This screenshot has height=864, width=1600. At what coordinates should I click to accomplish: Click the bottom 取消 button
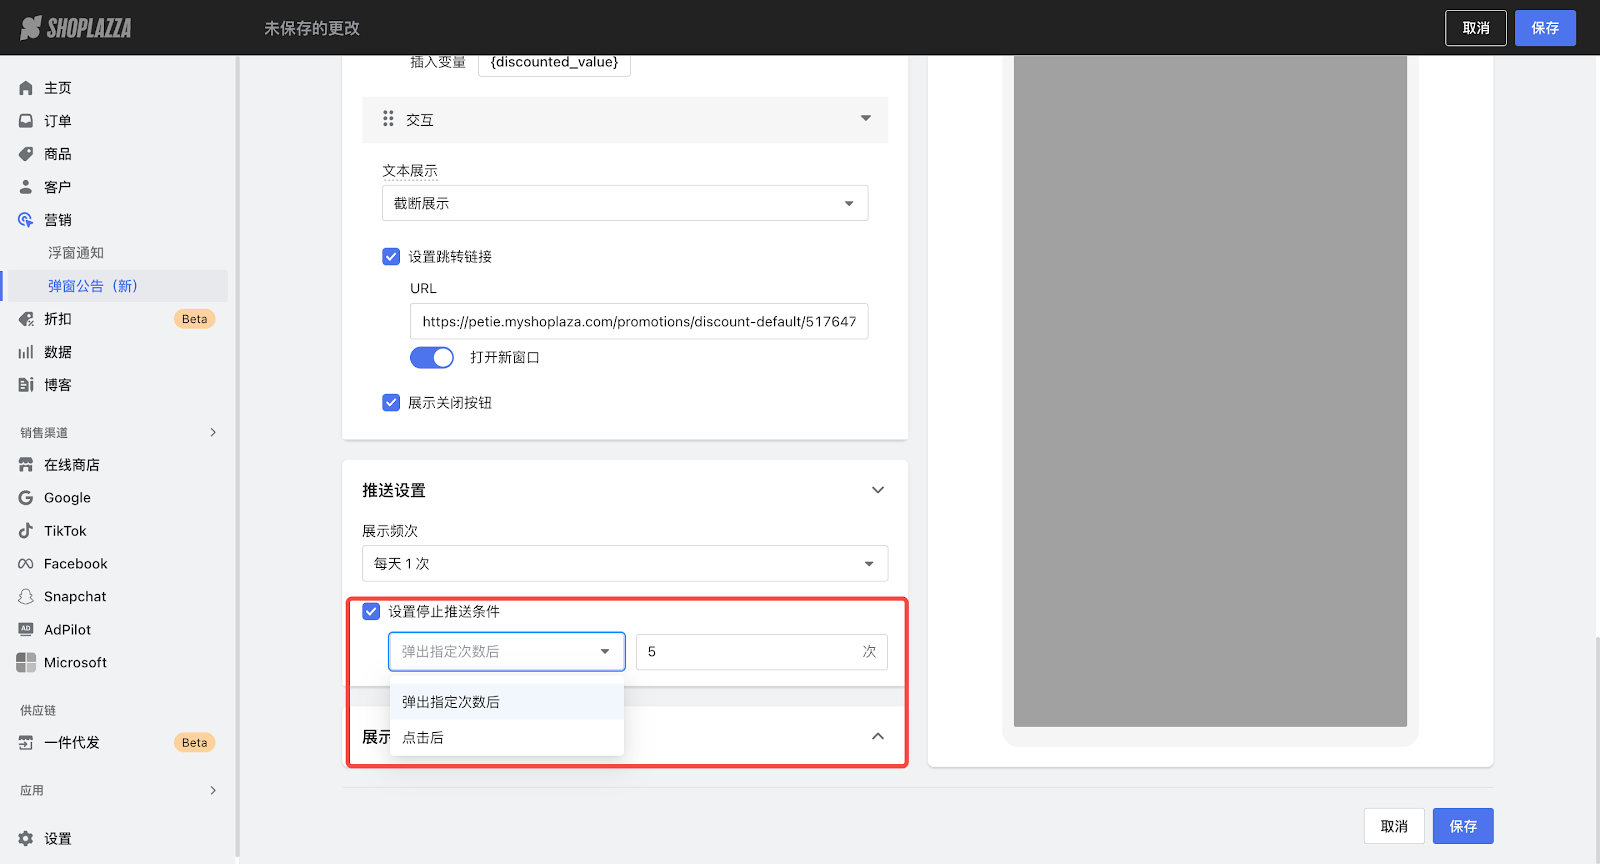[1394, 826]
